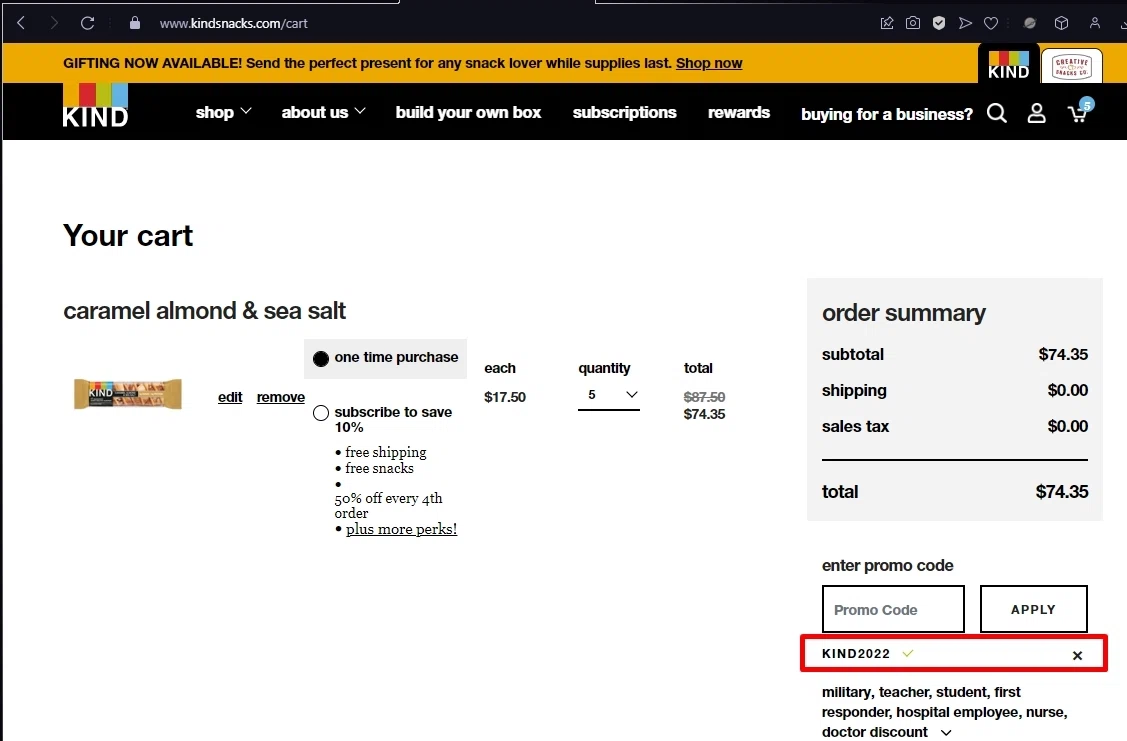
Task: Click the round extension icon beside heart
Action: (x=1030, y=23)
